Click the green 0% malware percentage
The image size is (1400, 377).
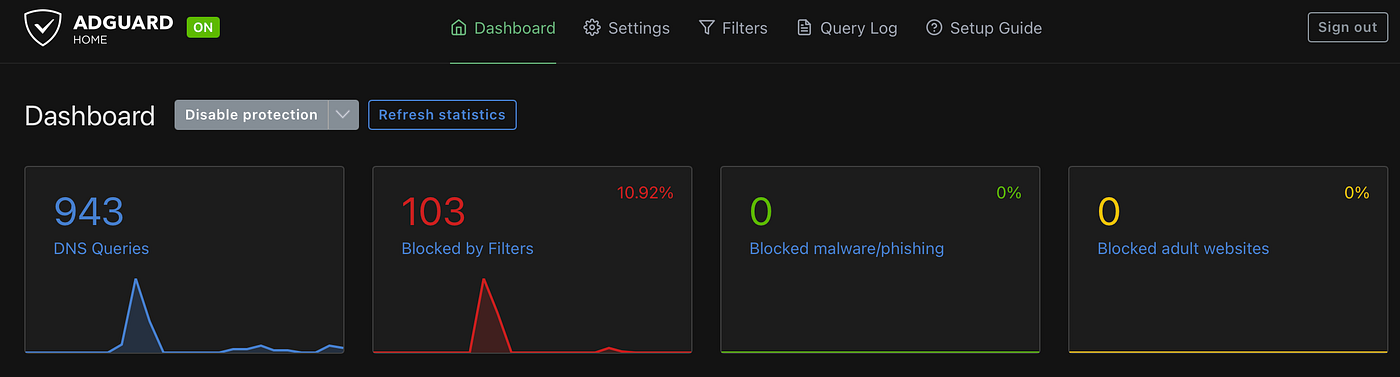(x=1009, y=193)
